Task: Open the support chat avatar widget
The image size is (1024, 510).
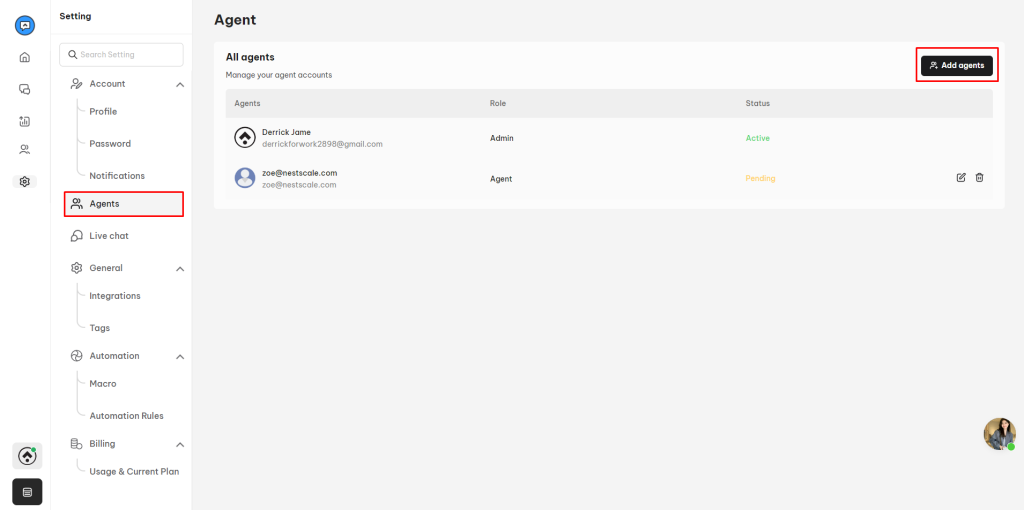Action: (1000, 434)
